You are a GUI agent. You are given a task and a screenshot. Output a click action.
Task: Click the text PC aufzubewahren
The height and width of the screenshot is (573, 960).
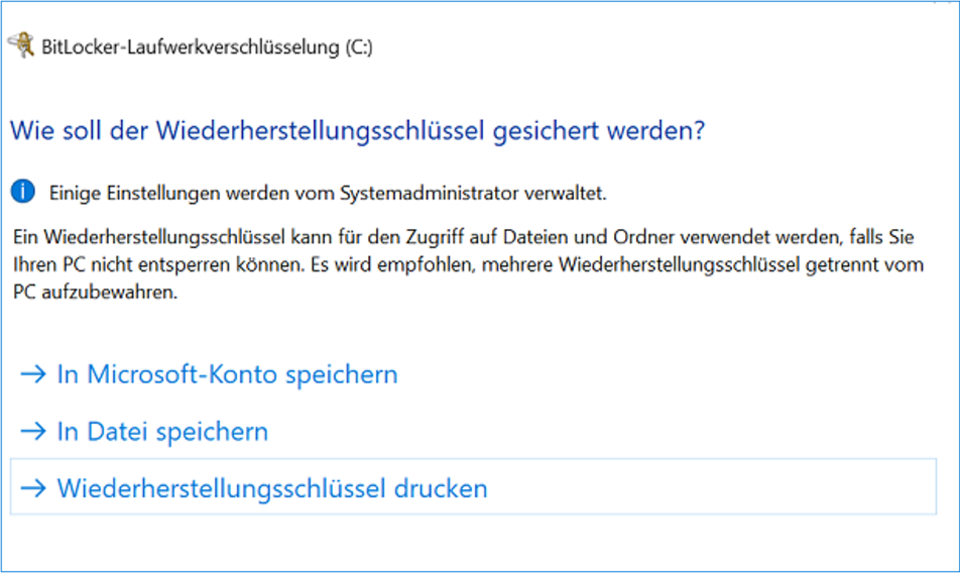pyautogui.click(x=96, y=292)
